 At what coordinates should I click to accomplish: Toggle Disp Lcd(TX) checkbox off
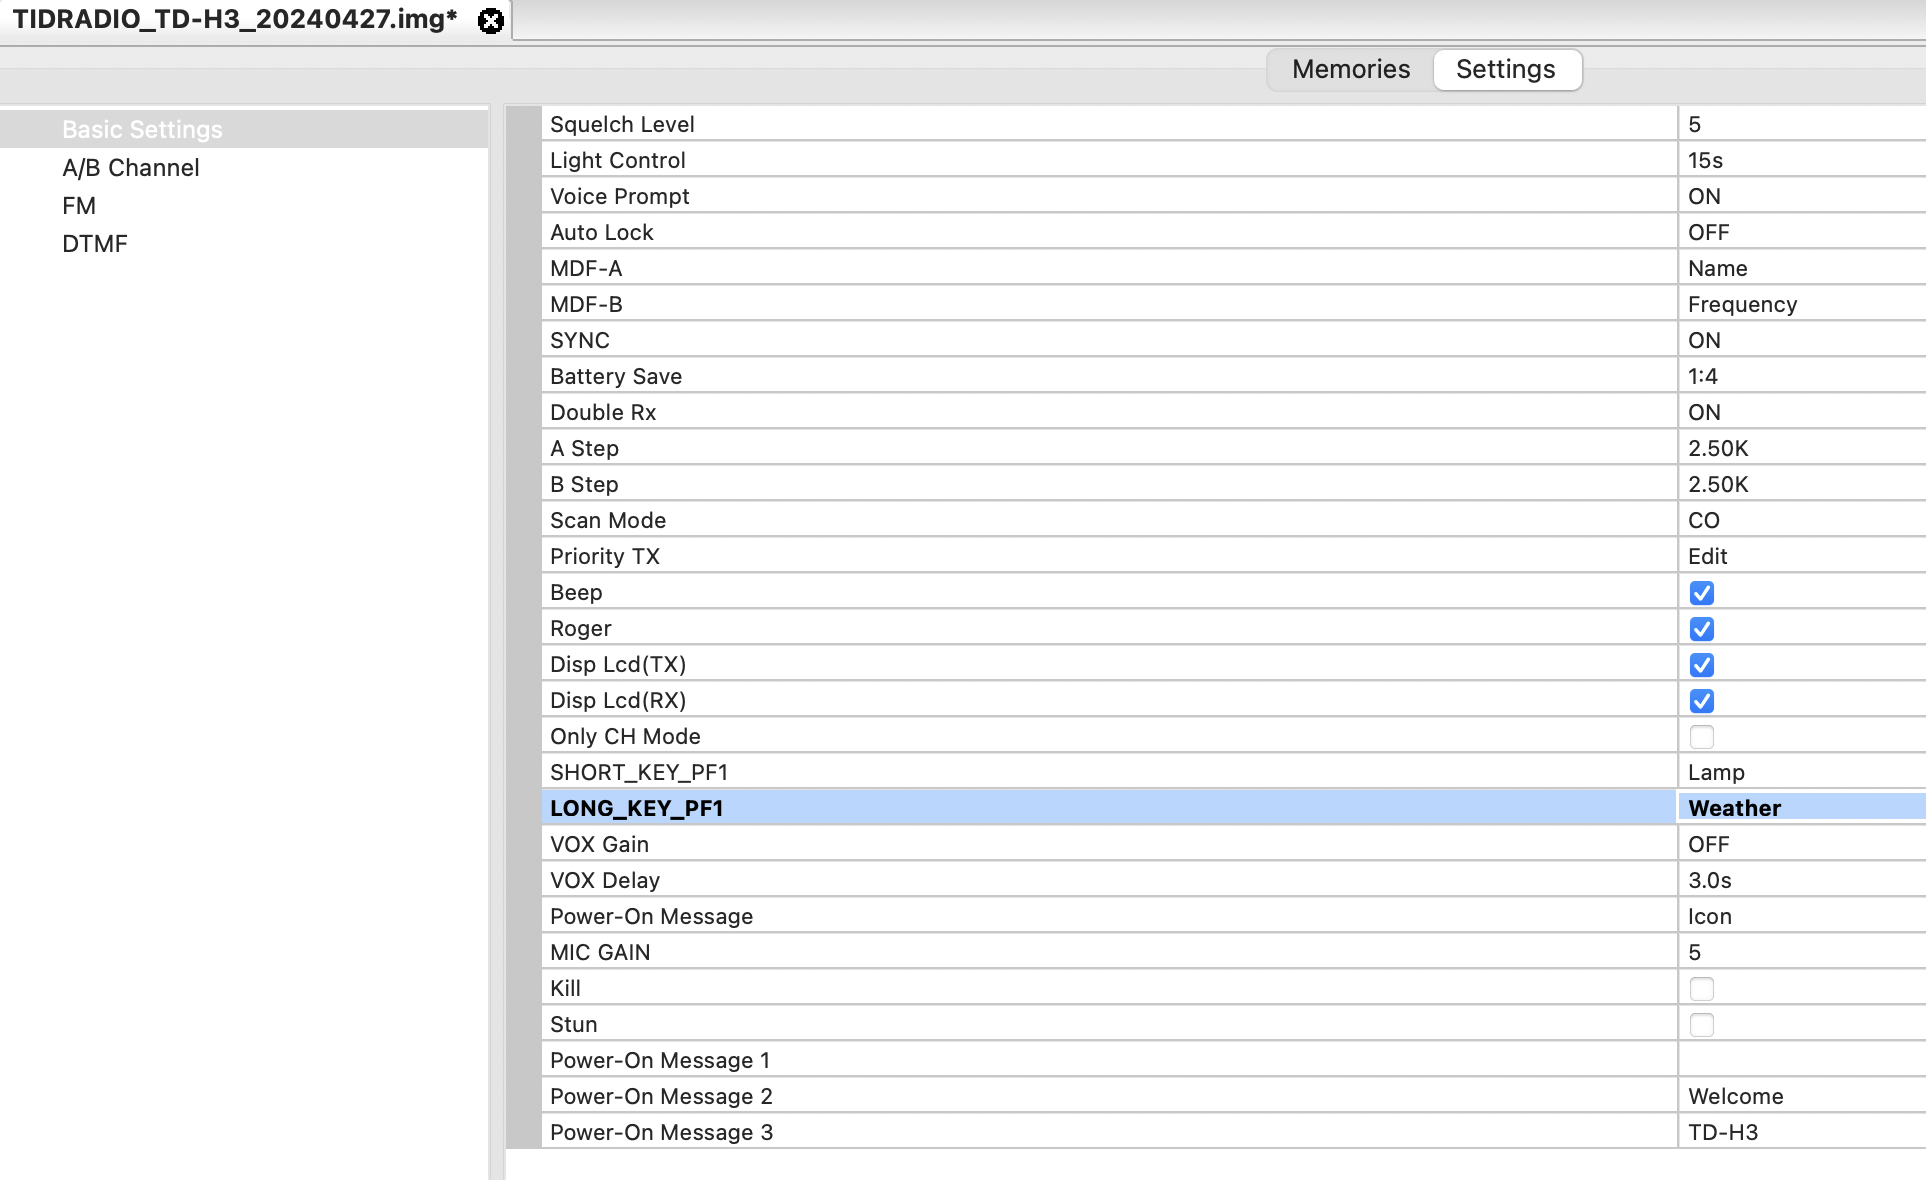(x=1701, y=665)
